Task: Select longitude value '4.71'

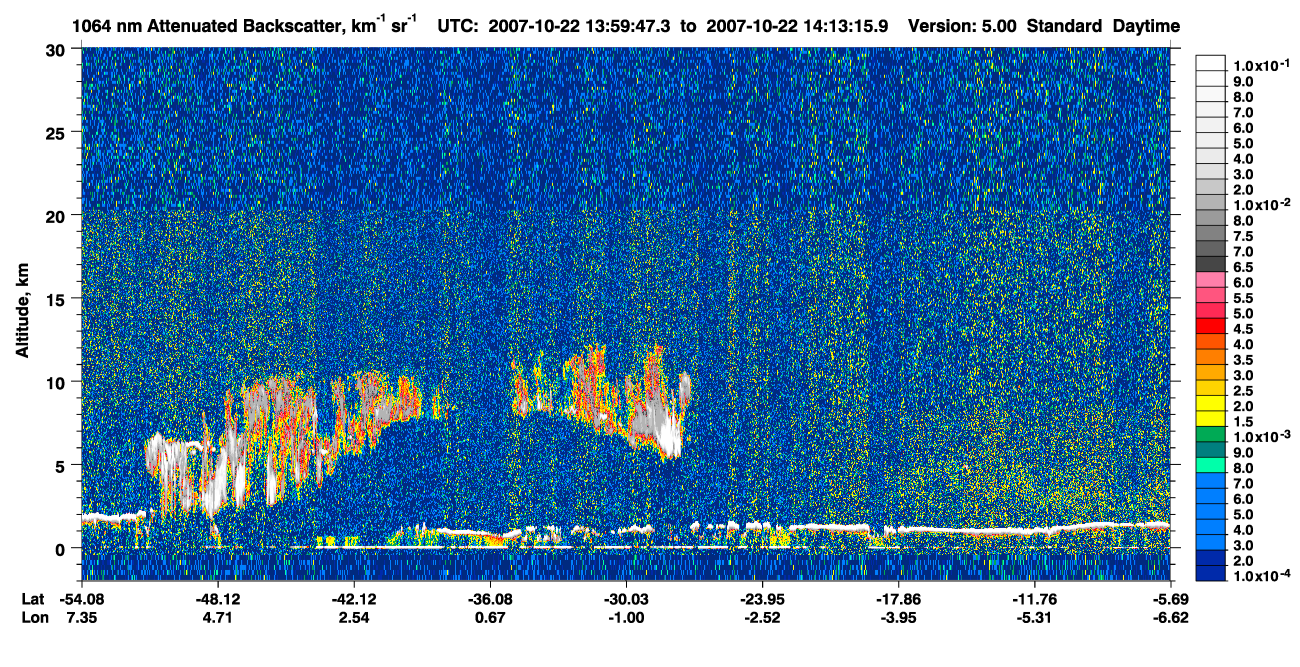Action: (217, 617)
